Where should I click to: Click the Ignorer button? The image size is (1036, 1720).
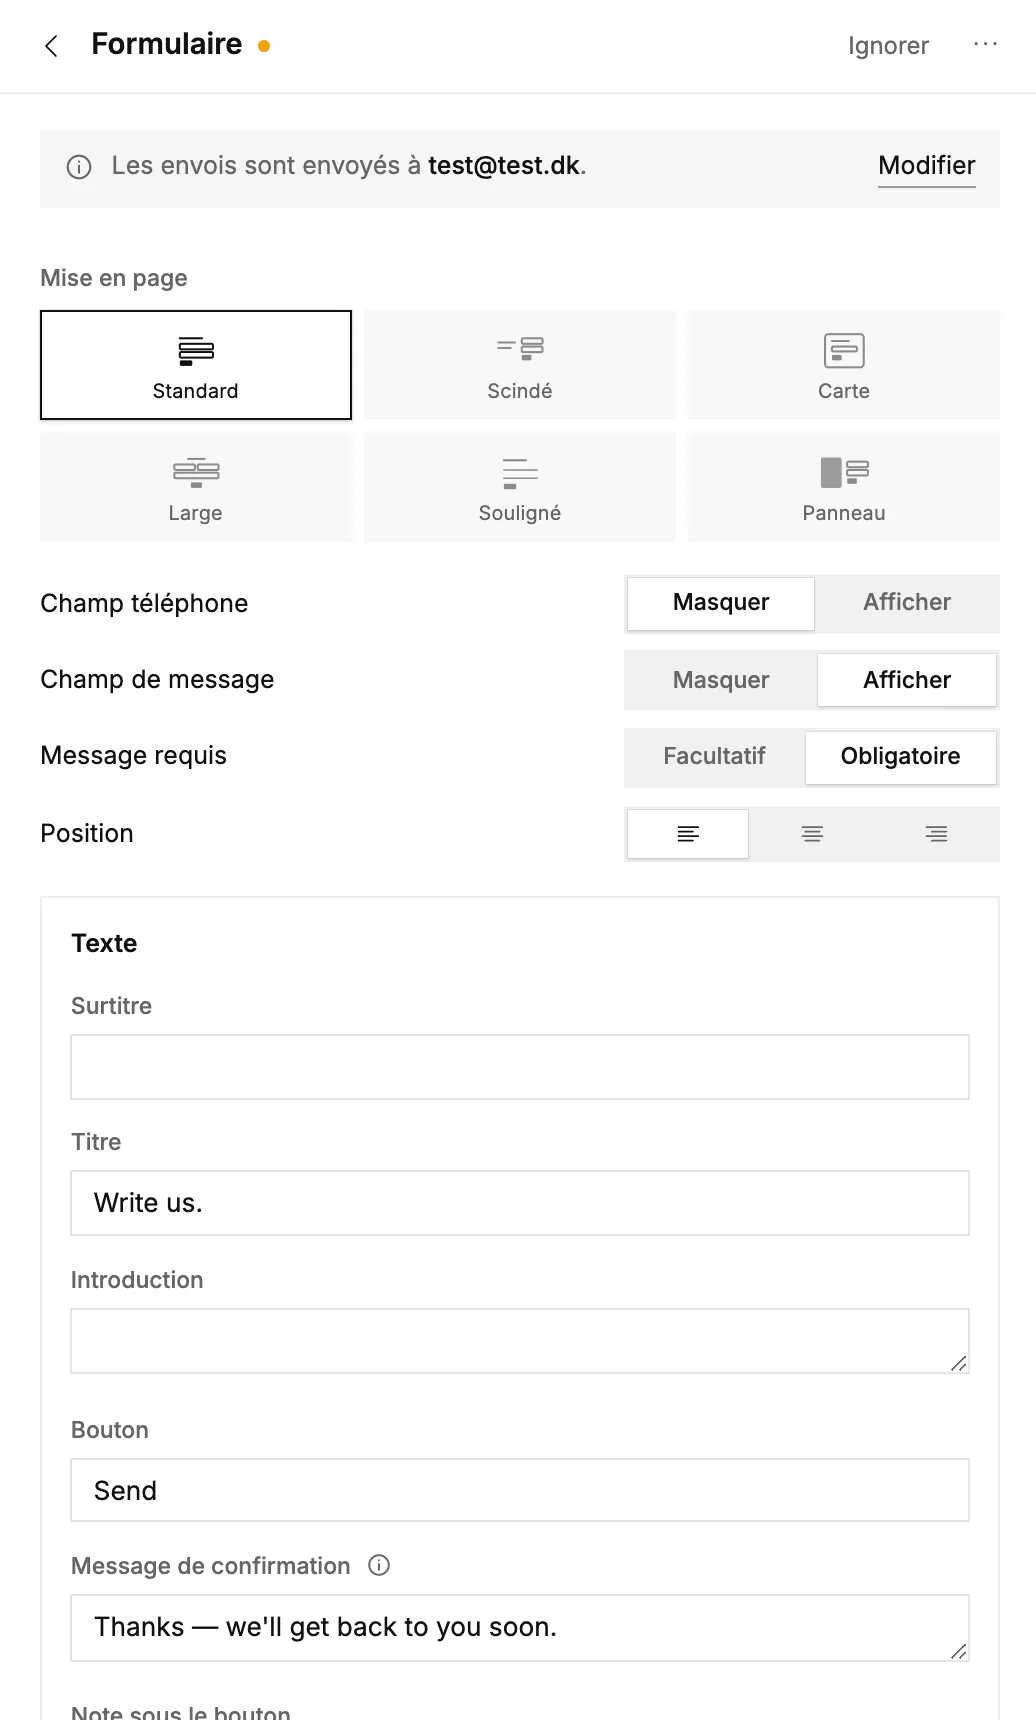(888, 46)
